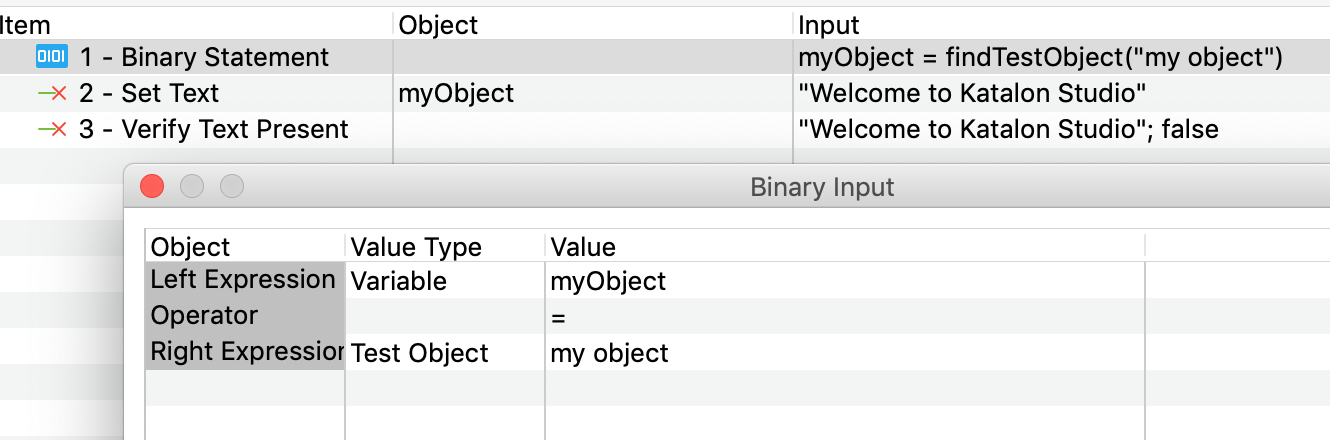Screen dimensions: 1330x440
Task: Click the Input column header
Action: [x=828, y=24]
